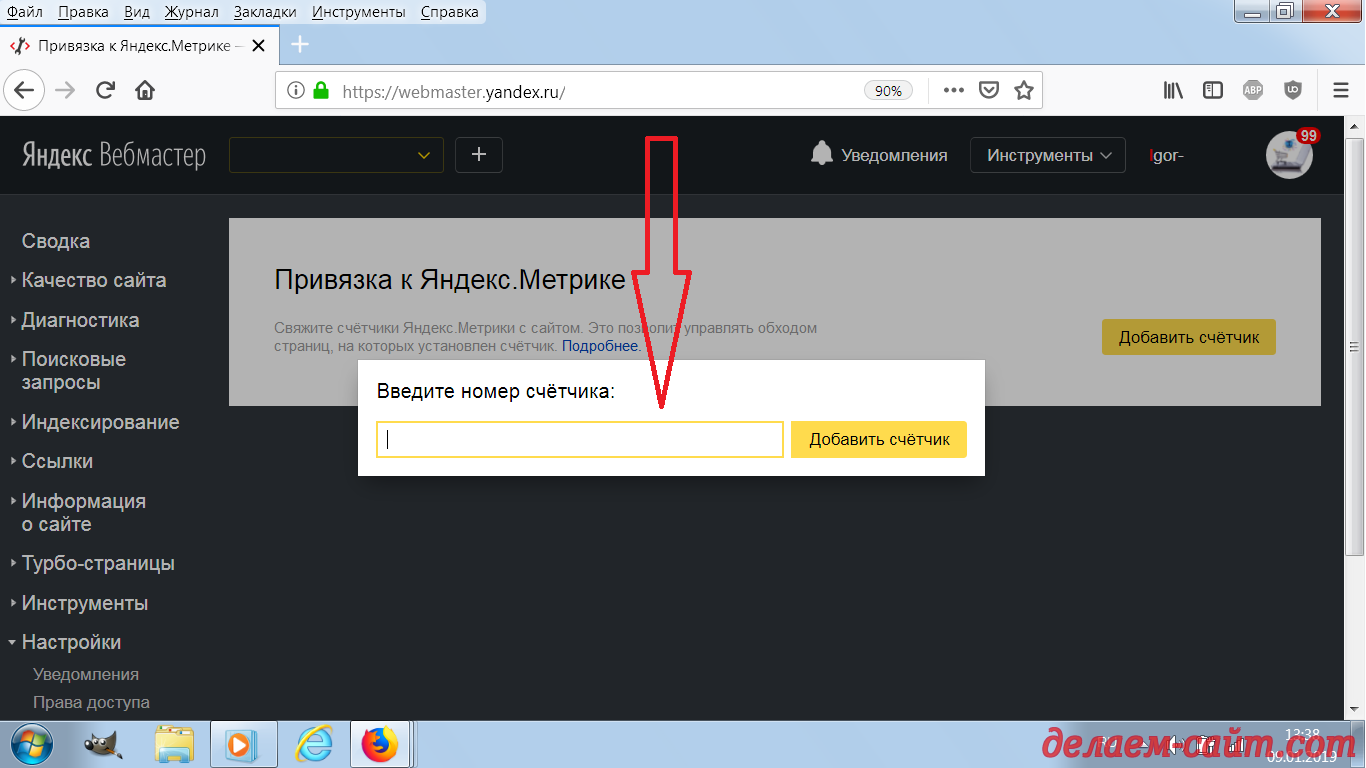Open the browser Home page icon
The height and width of the screenshot is (768, 1366).
tap(145, 90)
